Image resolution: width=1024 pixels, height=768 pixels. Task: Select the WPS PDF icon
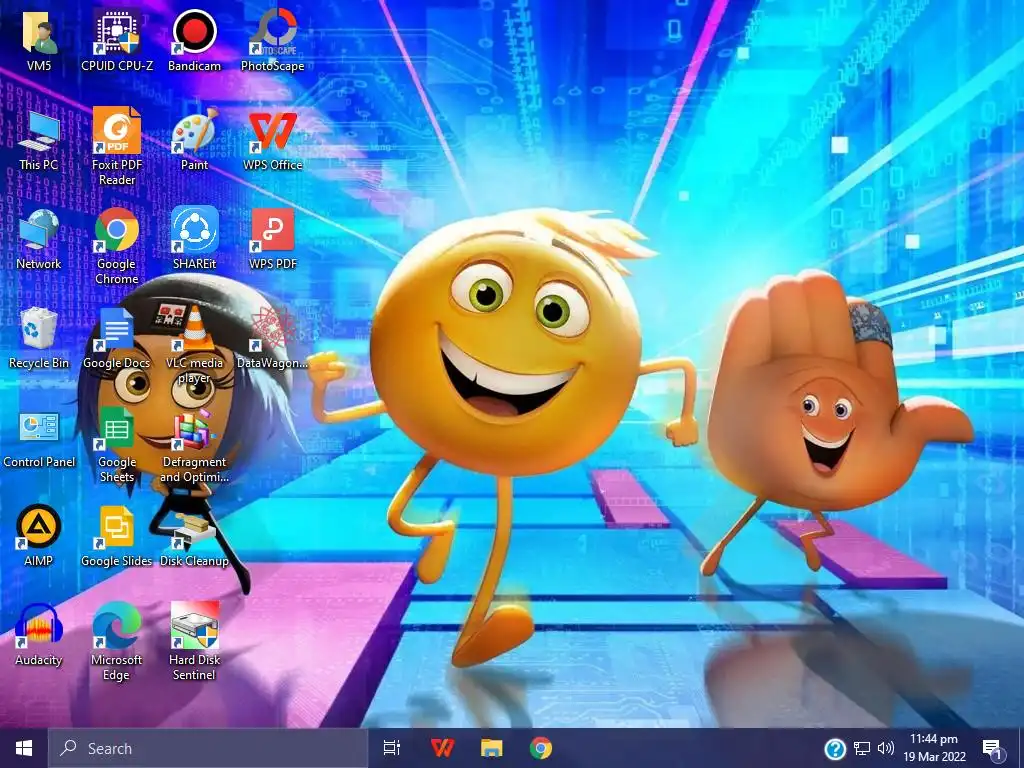[272, 239]
